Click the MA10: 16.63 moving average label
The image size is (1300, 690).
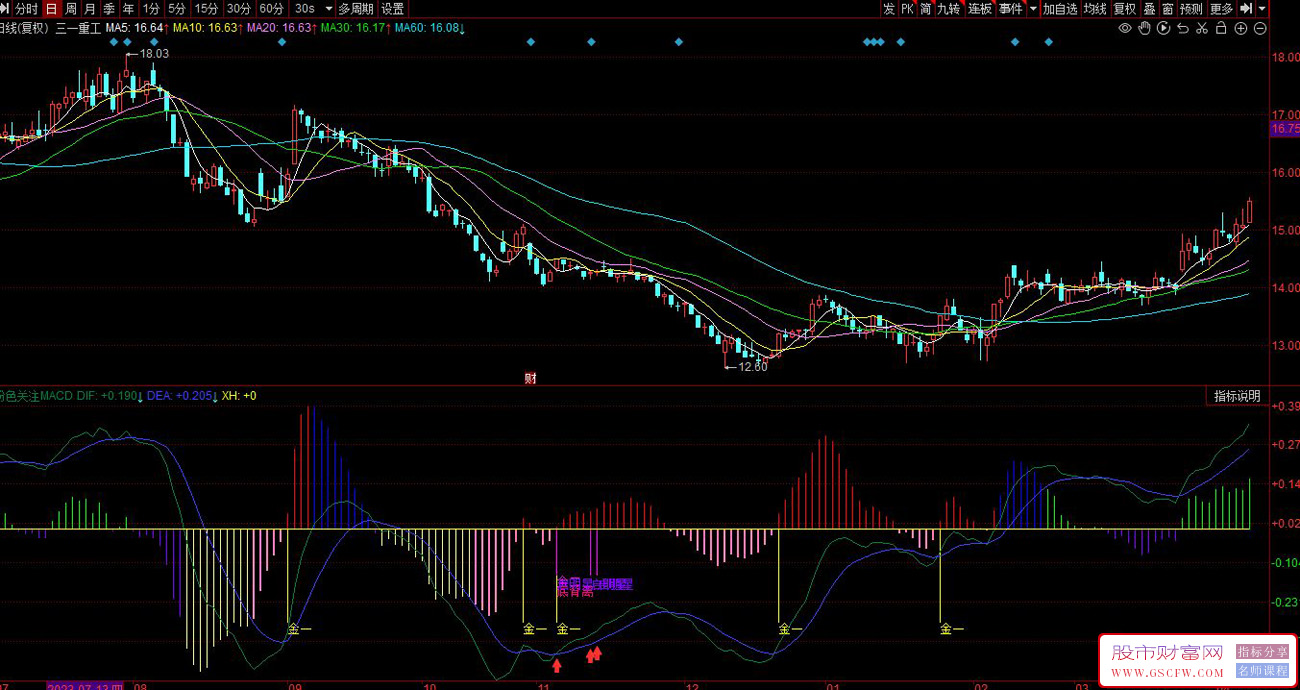click(x=207, y=28)
